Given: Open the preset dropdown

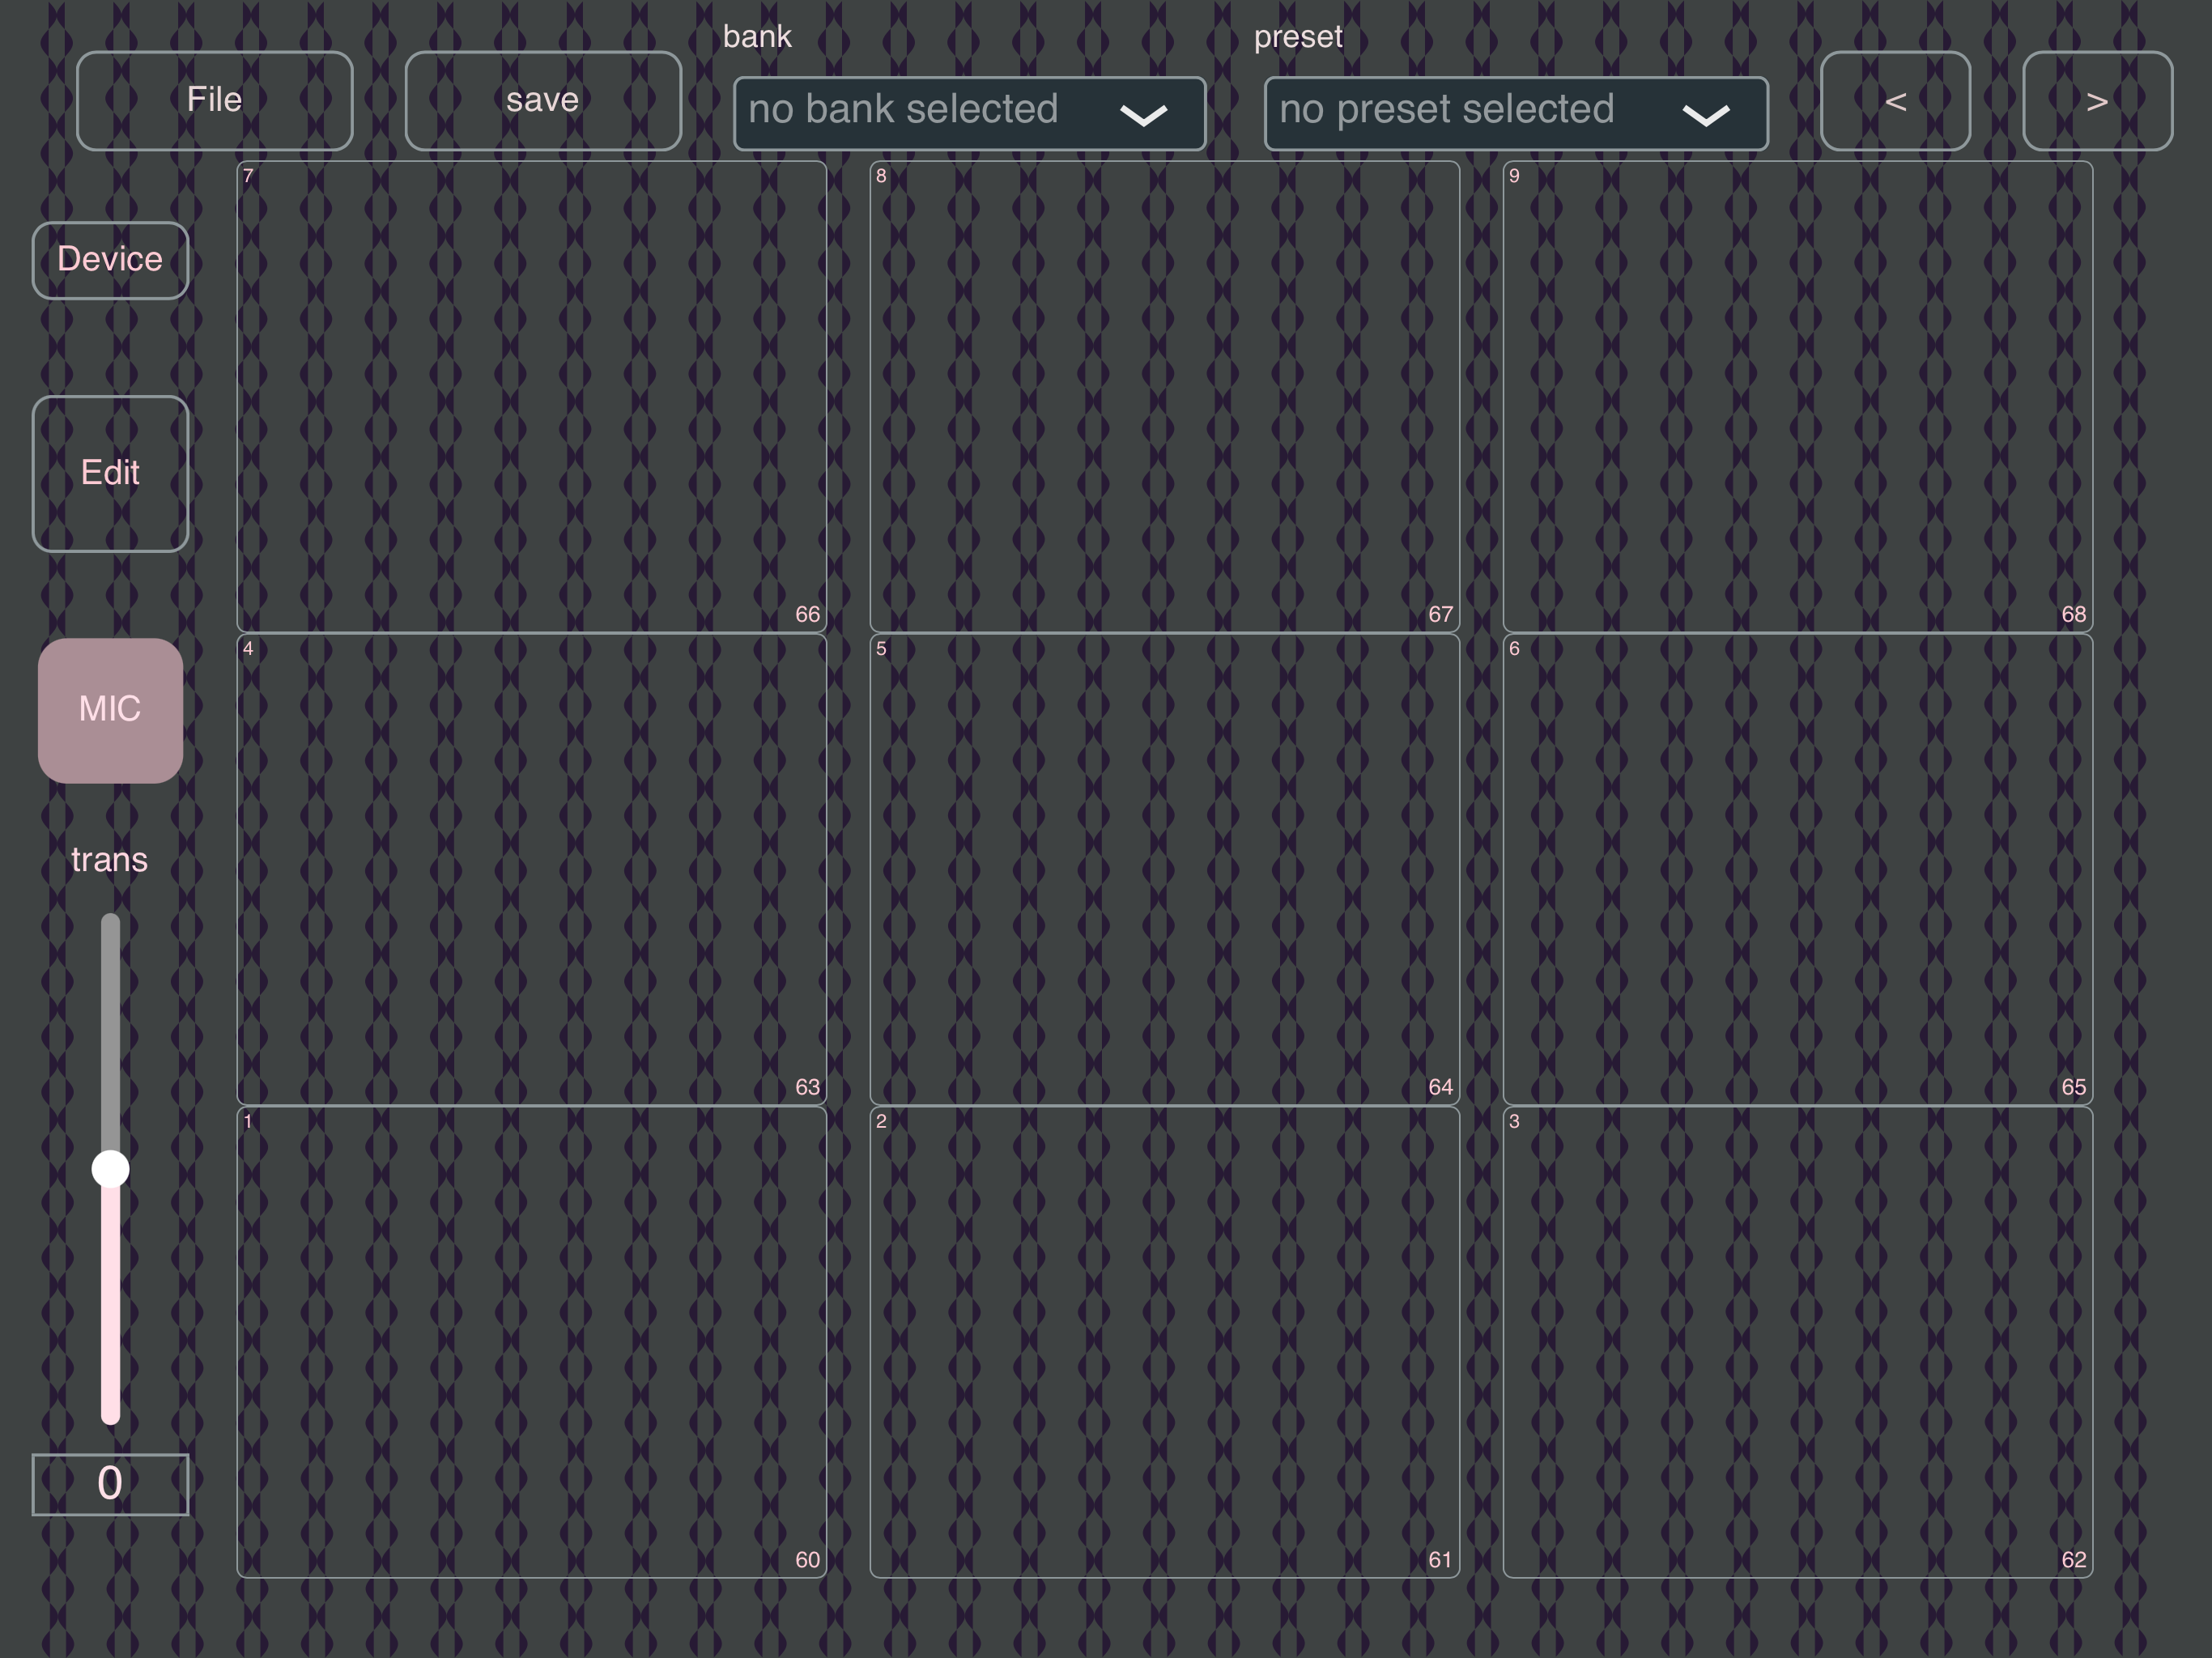Looking at the screenshot, I should pyautogui.click(x=1516, y=113).
